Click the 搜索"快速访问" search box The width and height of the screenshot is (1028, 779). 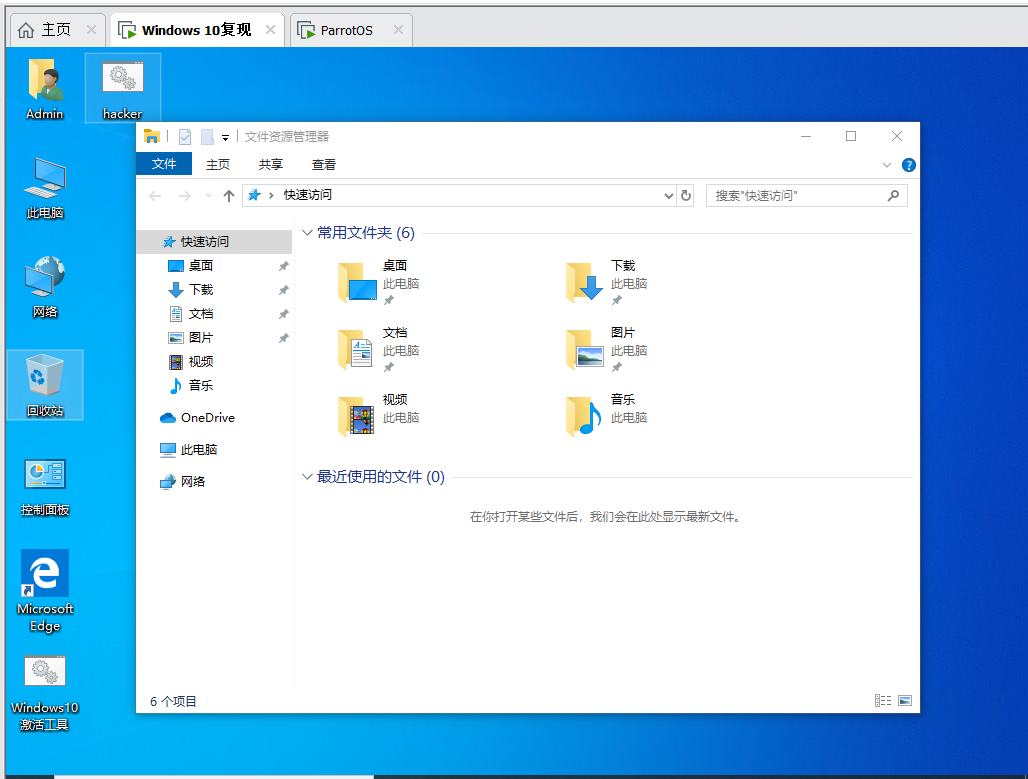point(806,195)
